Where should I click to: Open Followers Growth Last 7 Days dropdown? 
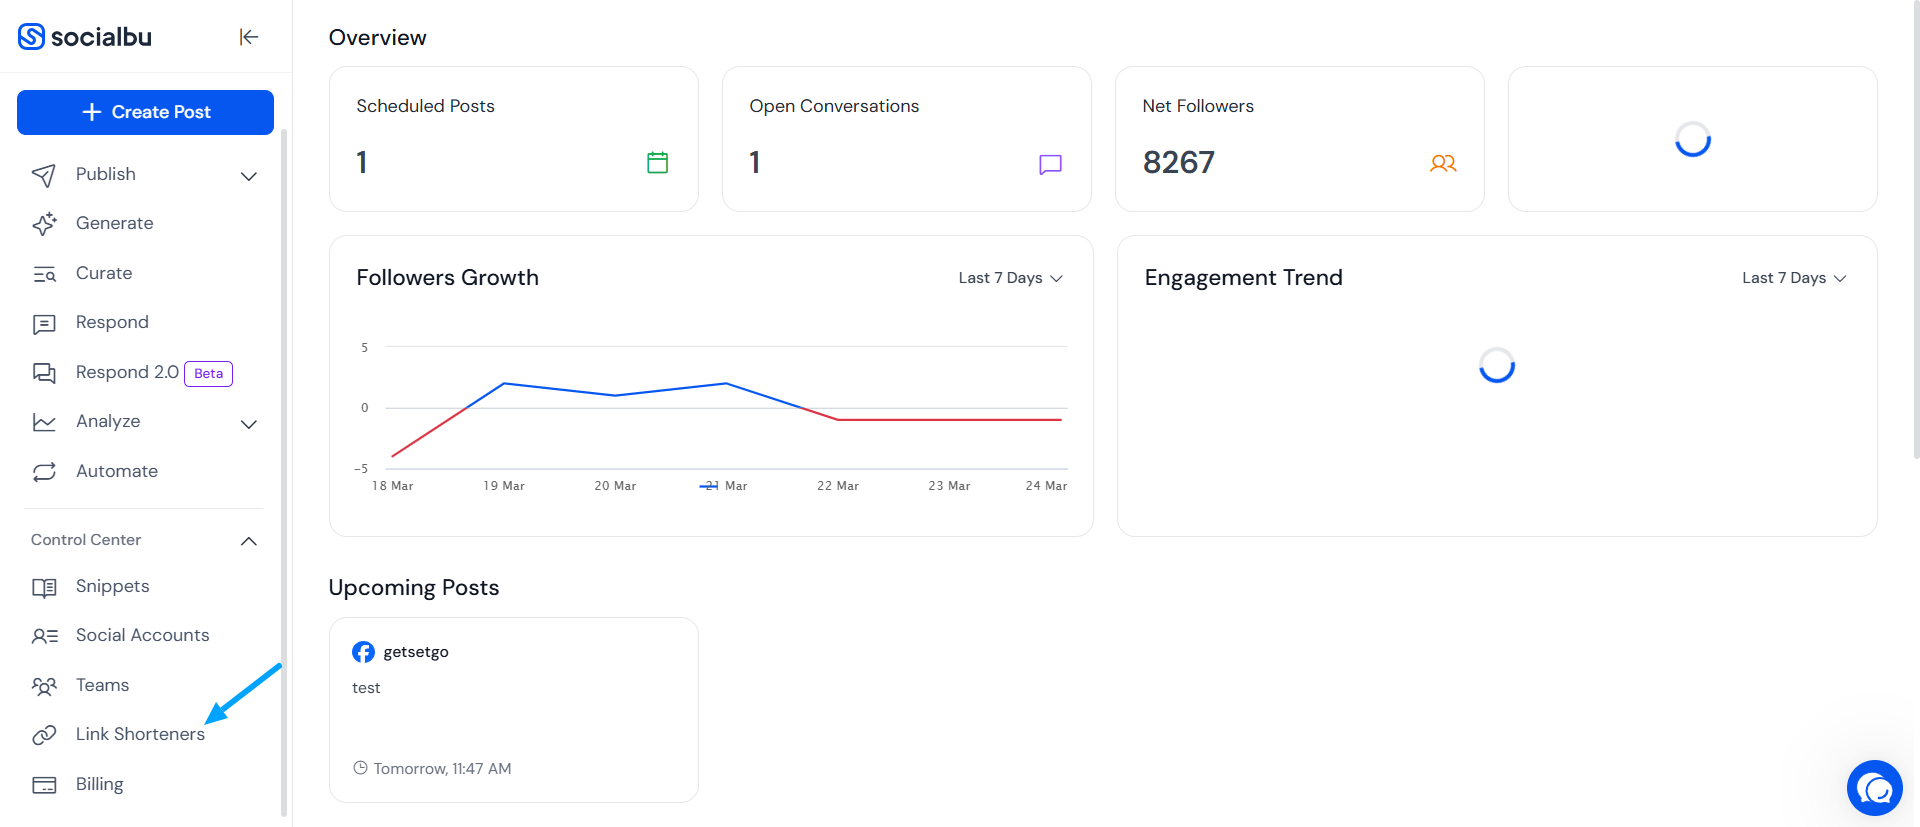(x=1010, y=278)
